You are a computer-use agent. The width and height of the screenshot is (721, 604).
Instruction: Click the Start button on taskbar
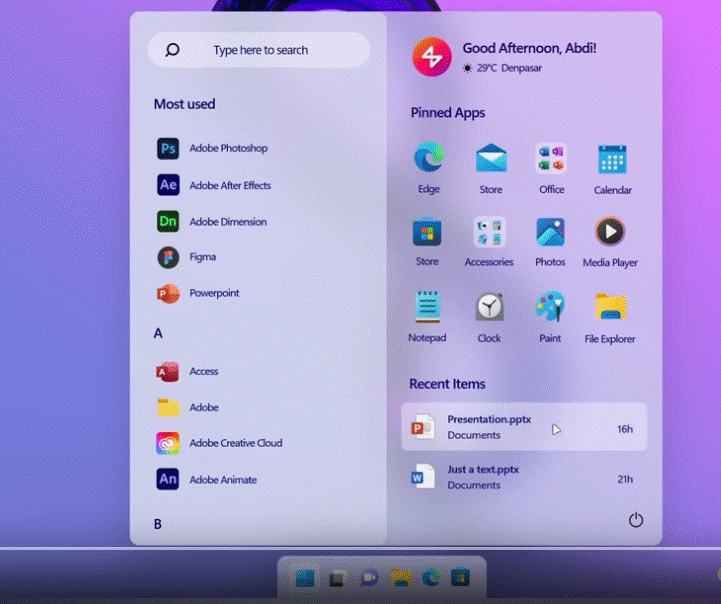pyautogui.click(x=305, y=578)
